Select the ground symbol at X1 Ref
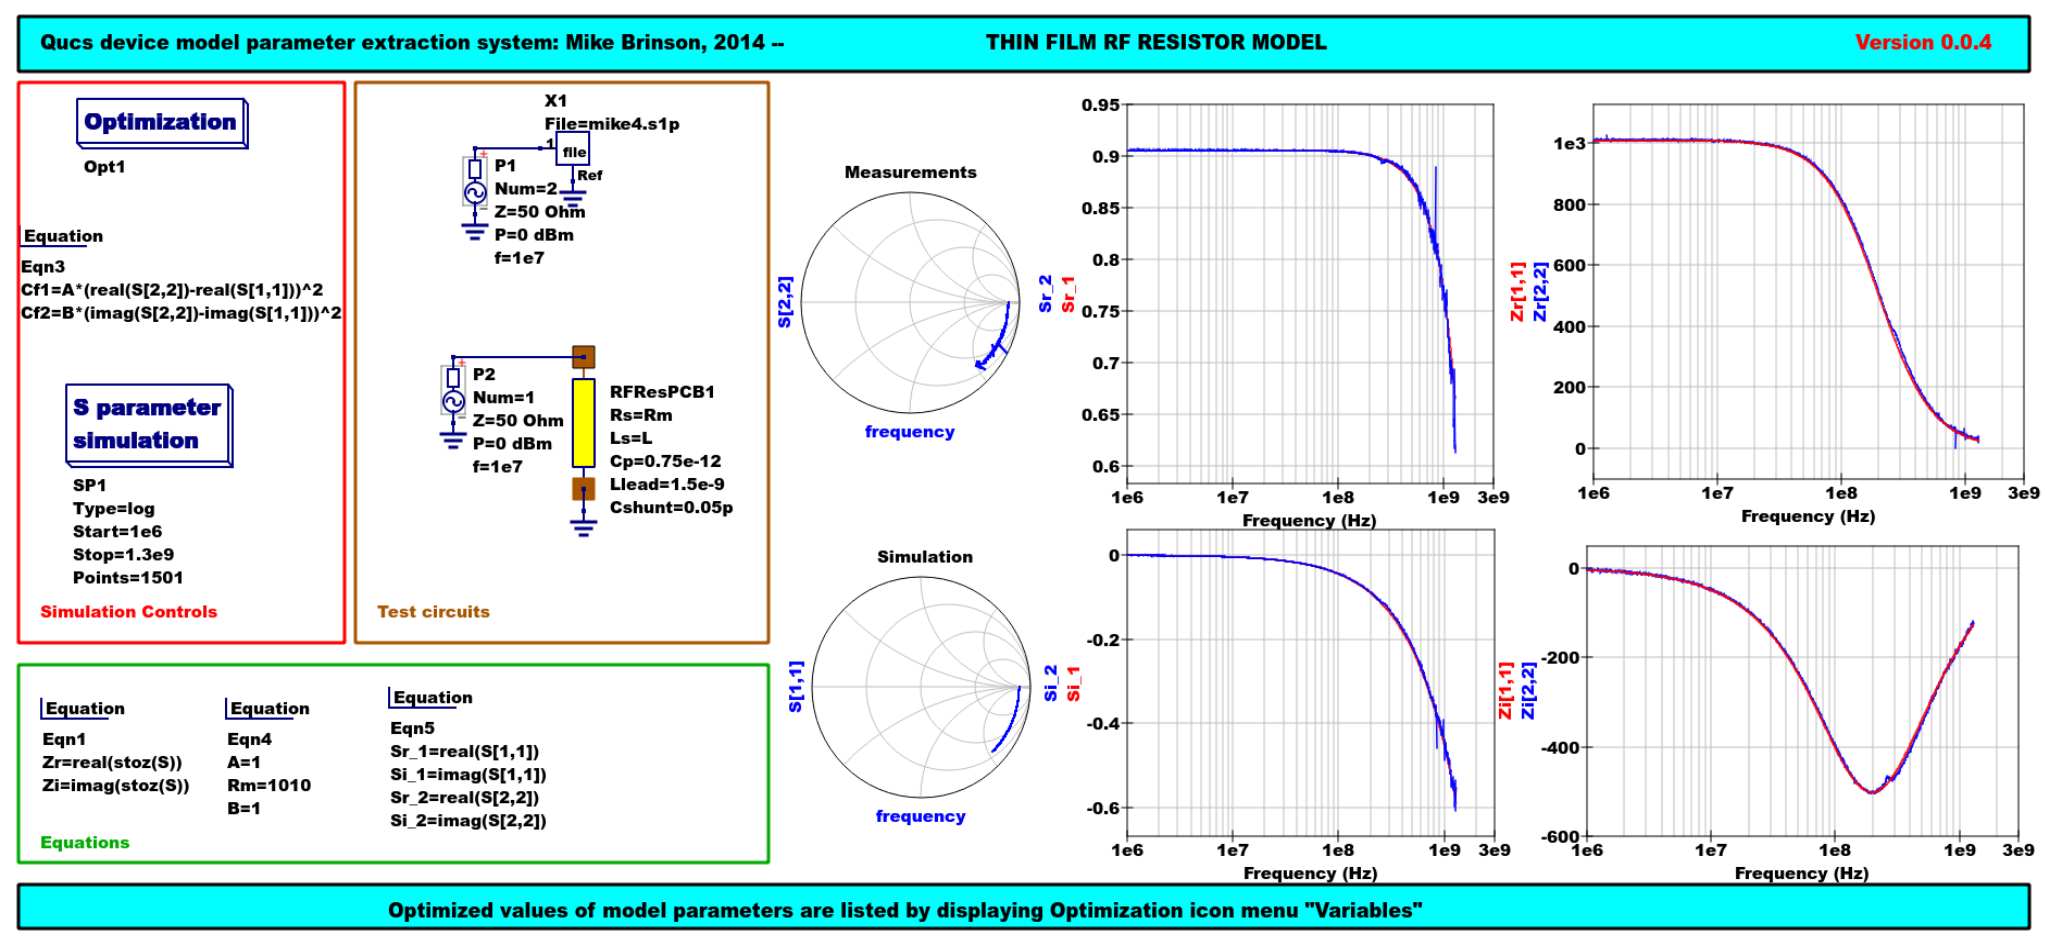The height and width of the screenshot is (944, 2047). pos(573,197)
